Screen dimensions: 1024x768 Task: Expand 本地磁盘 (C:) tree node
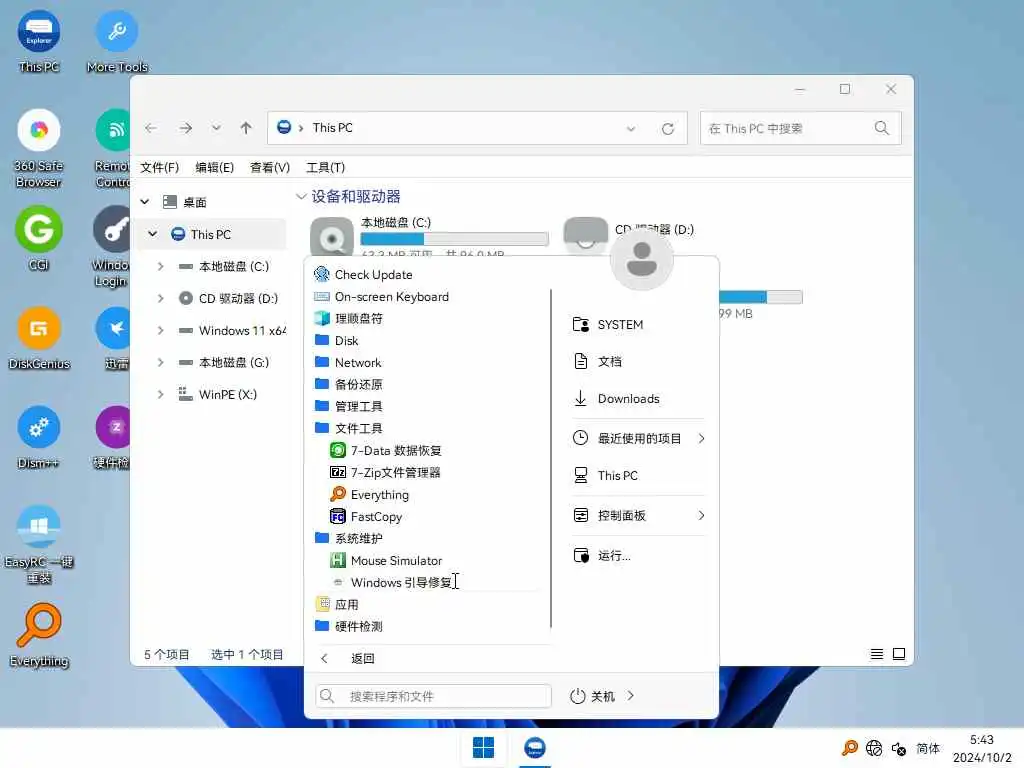(x=161, y=266)
